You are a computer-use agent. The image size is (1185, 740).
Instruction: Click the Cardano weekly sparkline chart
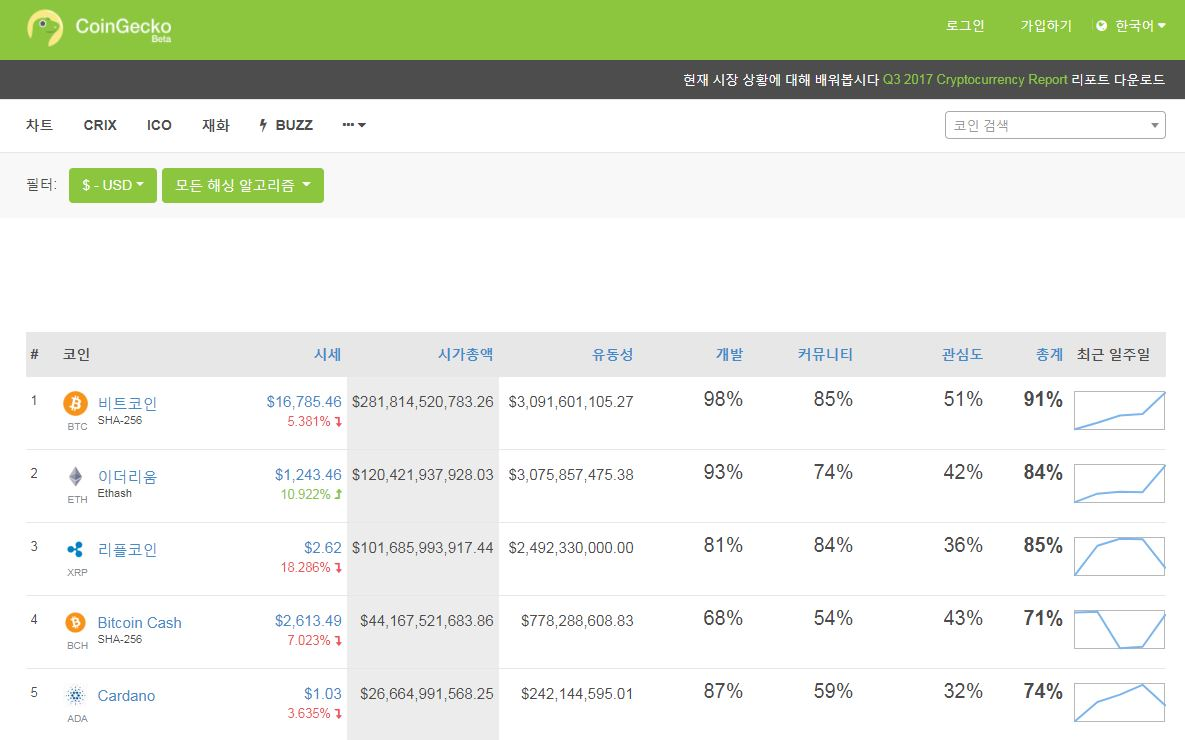pos(1119,702)
